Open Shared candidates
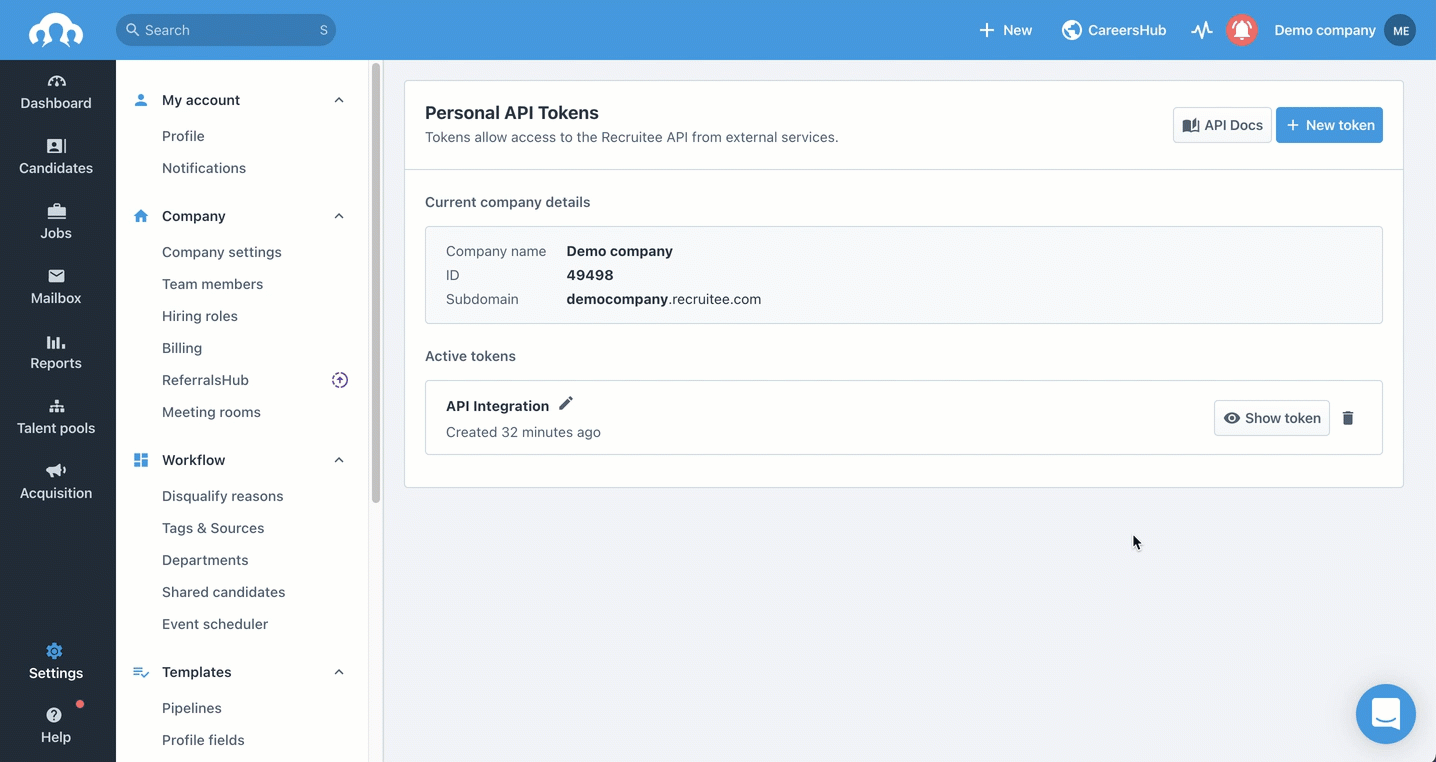Viewport: 1436px width, 762px height. click(x=223, y=592)
